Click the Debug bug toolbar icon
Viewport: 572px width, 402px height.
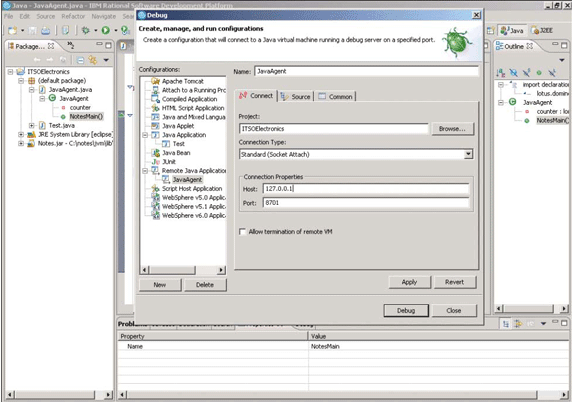[x=86, y=30]
